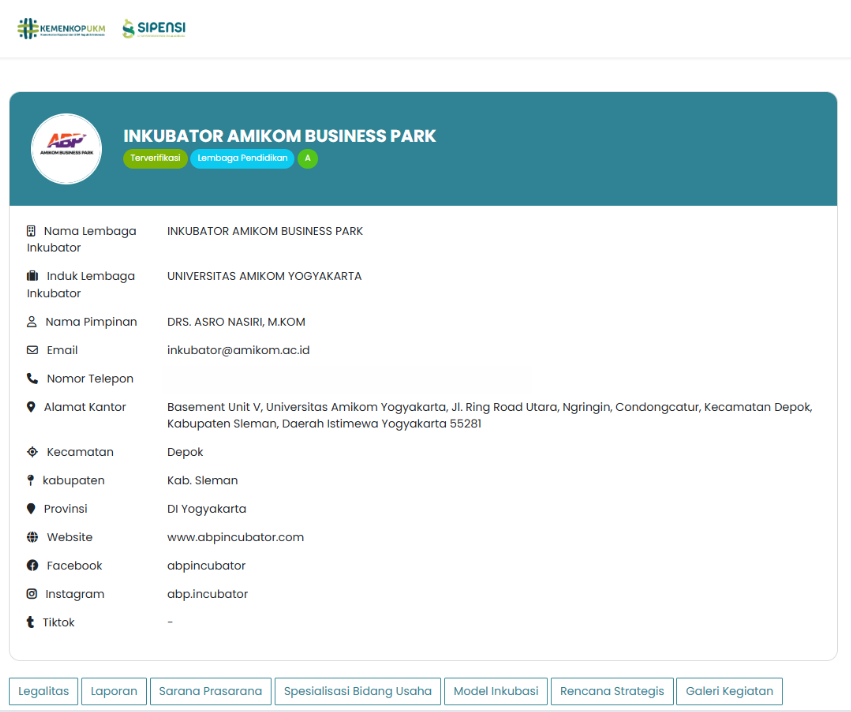
Task: Show the Galeri Kegiatan tab
Action: coord(729,691)
